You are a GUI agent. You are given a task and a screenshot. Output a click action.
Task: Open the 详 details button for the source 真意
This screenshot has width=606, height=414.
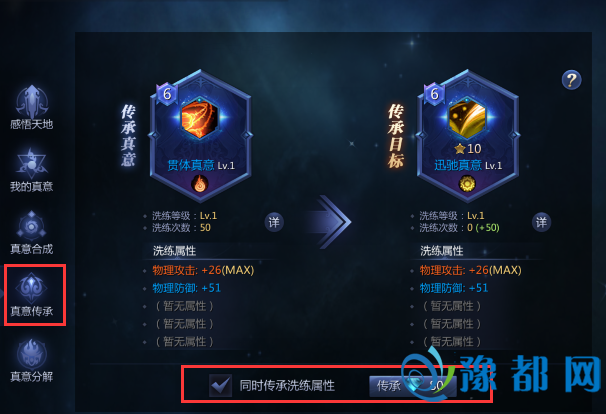274,222
